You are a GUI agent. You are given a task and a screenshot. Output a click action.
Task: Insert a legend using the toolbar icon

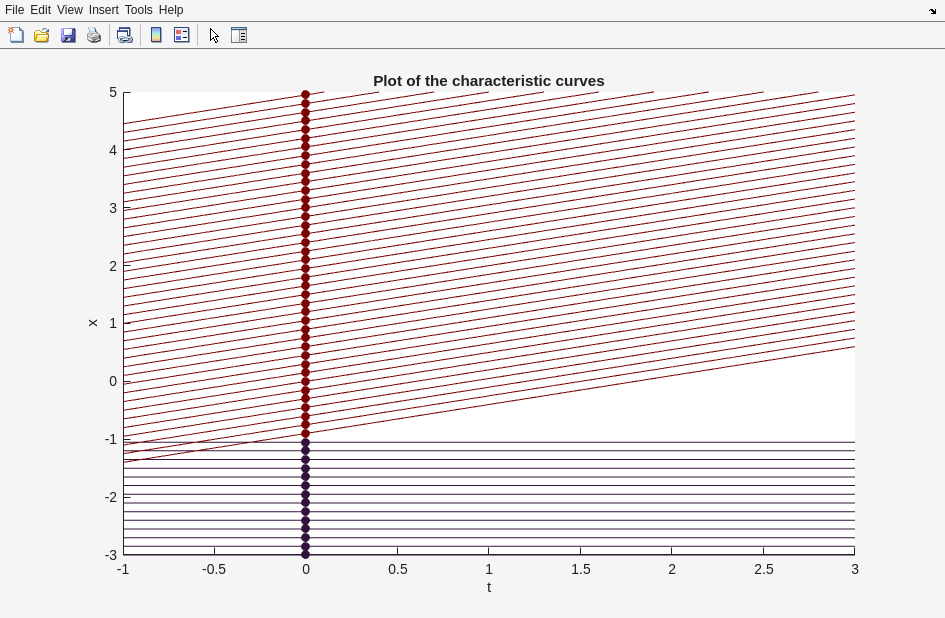coord(182,35)
